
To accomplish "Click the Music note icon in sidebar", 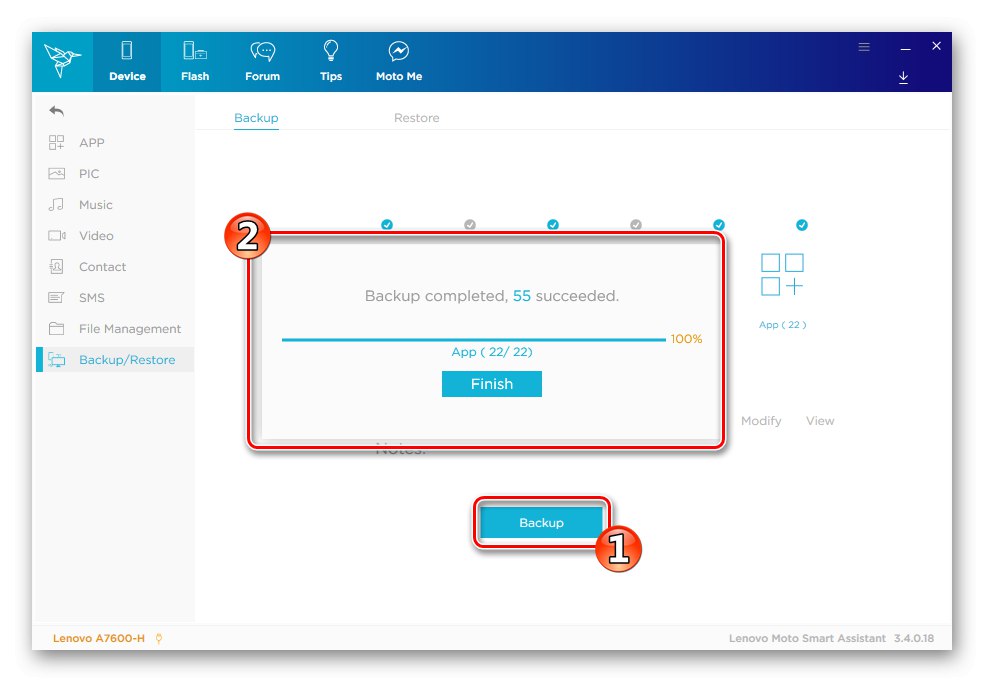I will [56, 205].
